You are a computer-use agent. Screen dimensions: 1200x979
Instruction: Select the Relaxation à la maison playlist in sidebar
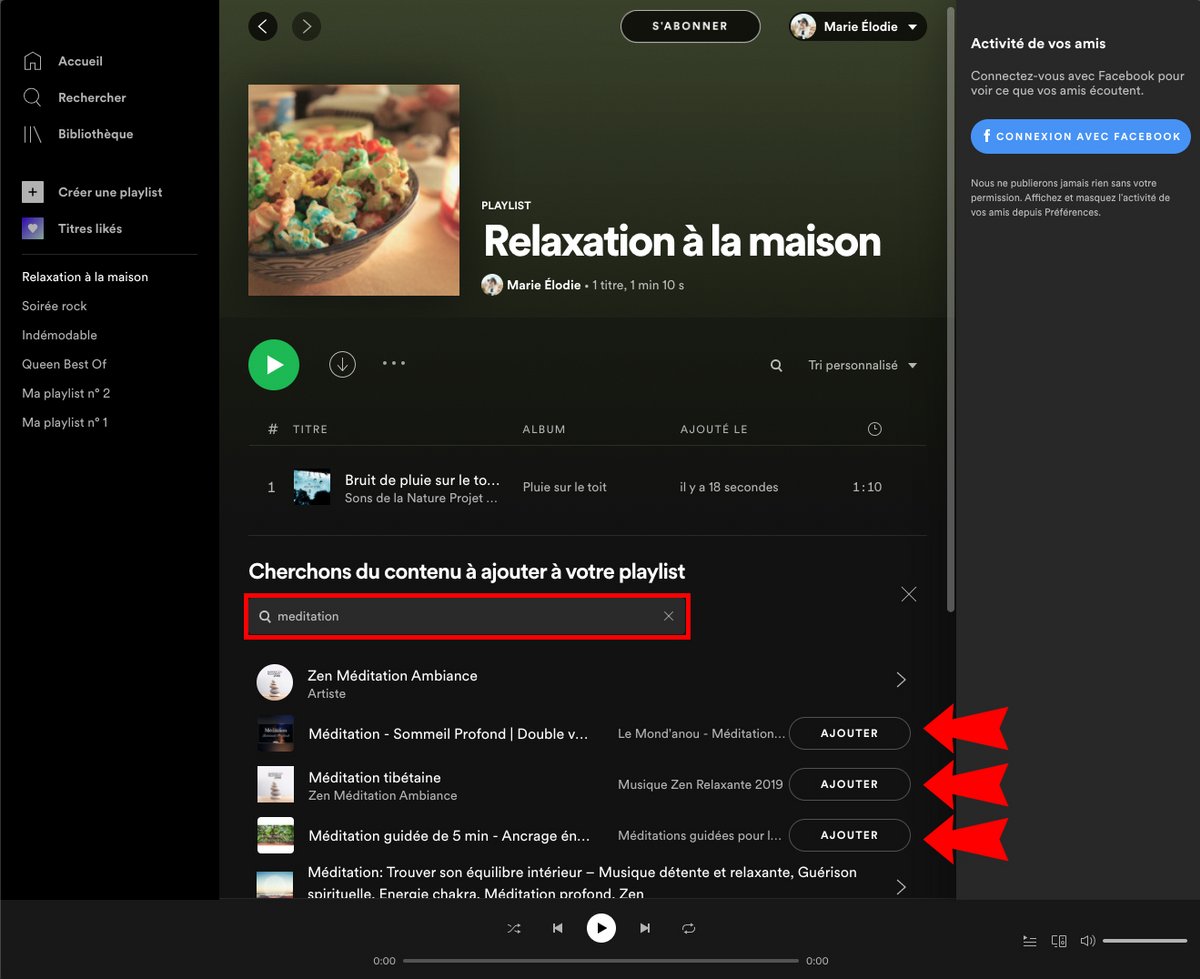click(x=85, y=277)
